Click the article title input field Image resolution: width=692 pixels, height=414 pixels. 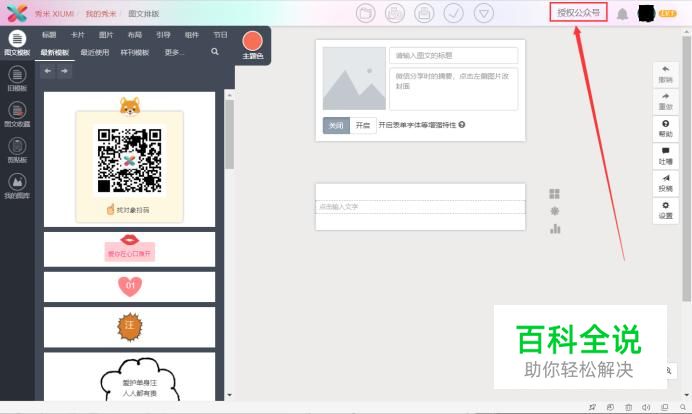(453, 55)
